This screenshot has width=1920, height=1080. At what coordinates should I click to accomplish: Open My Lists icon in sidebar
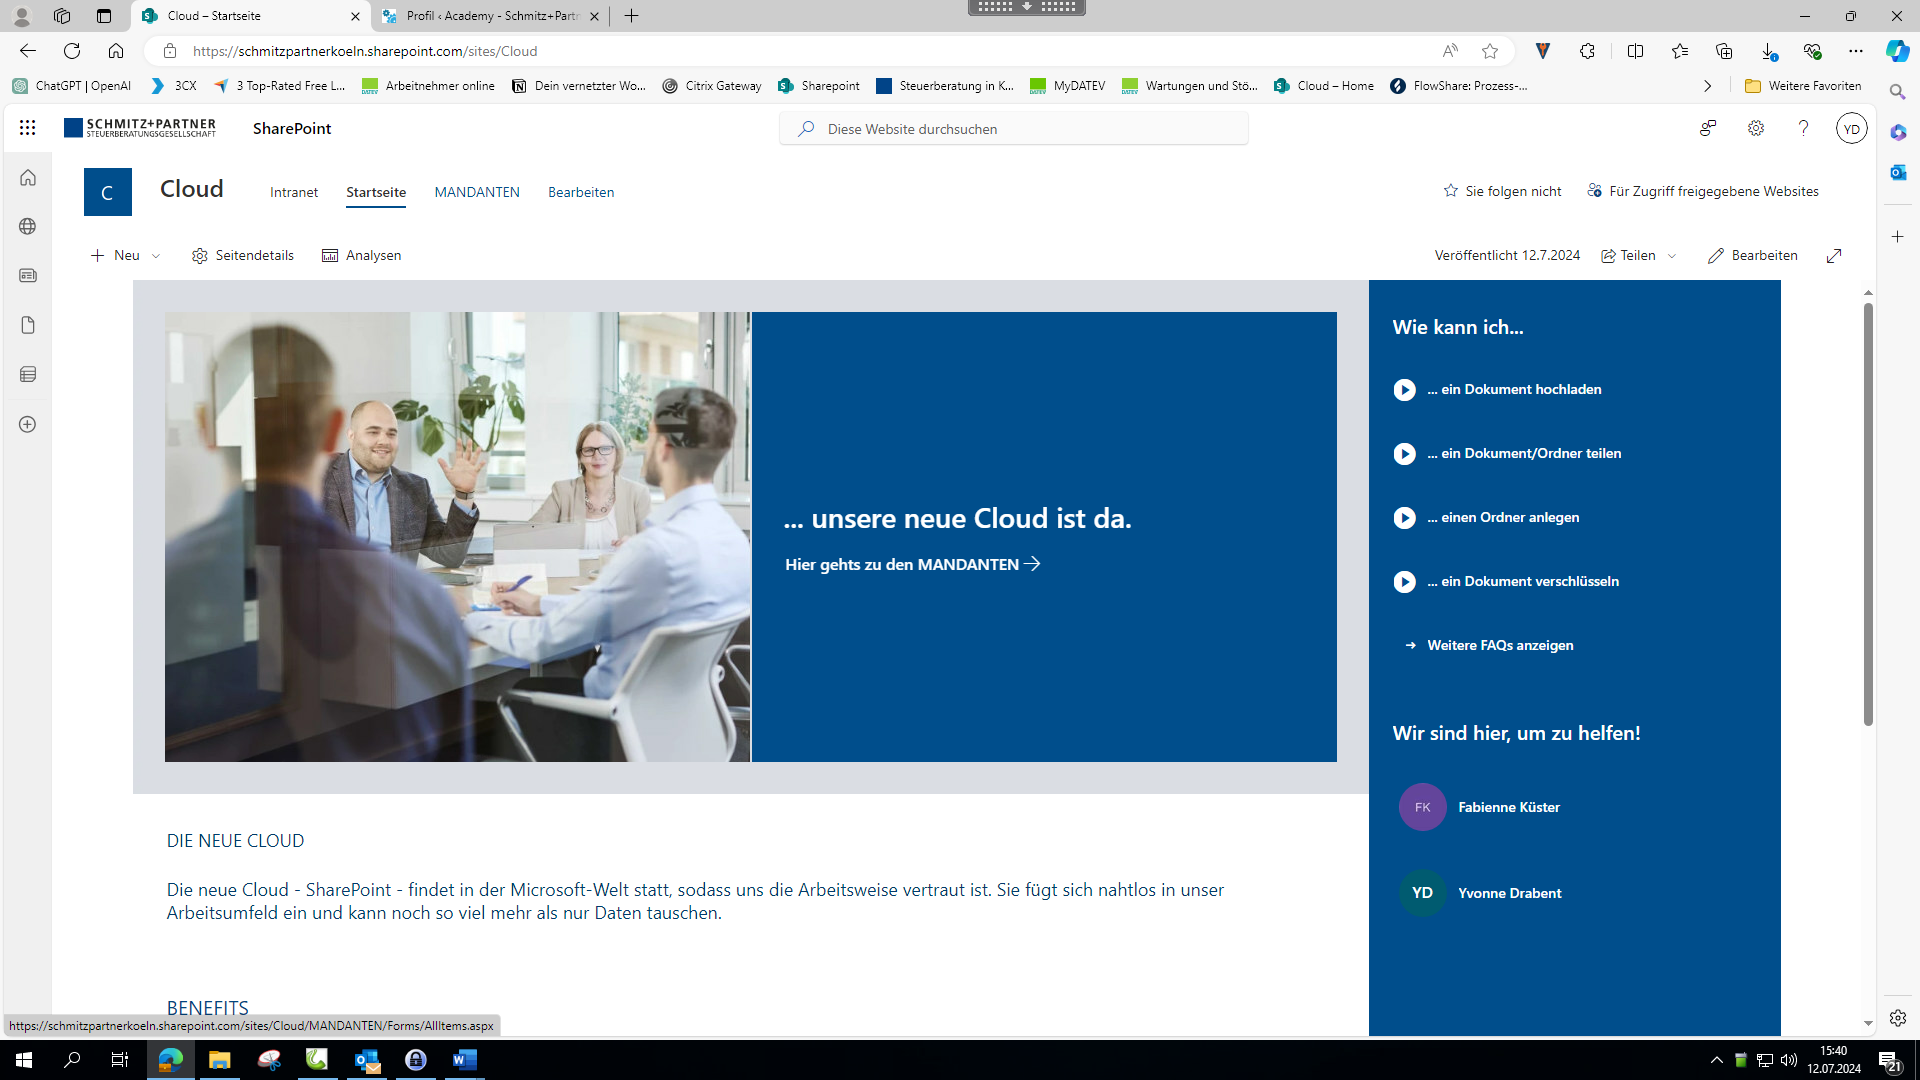click(28, 374)
